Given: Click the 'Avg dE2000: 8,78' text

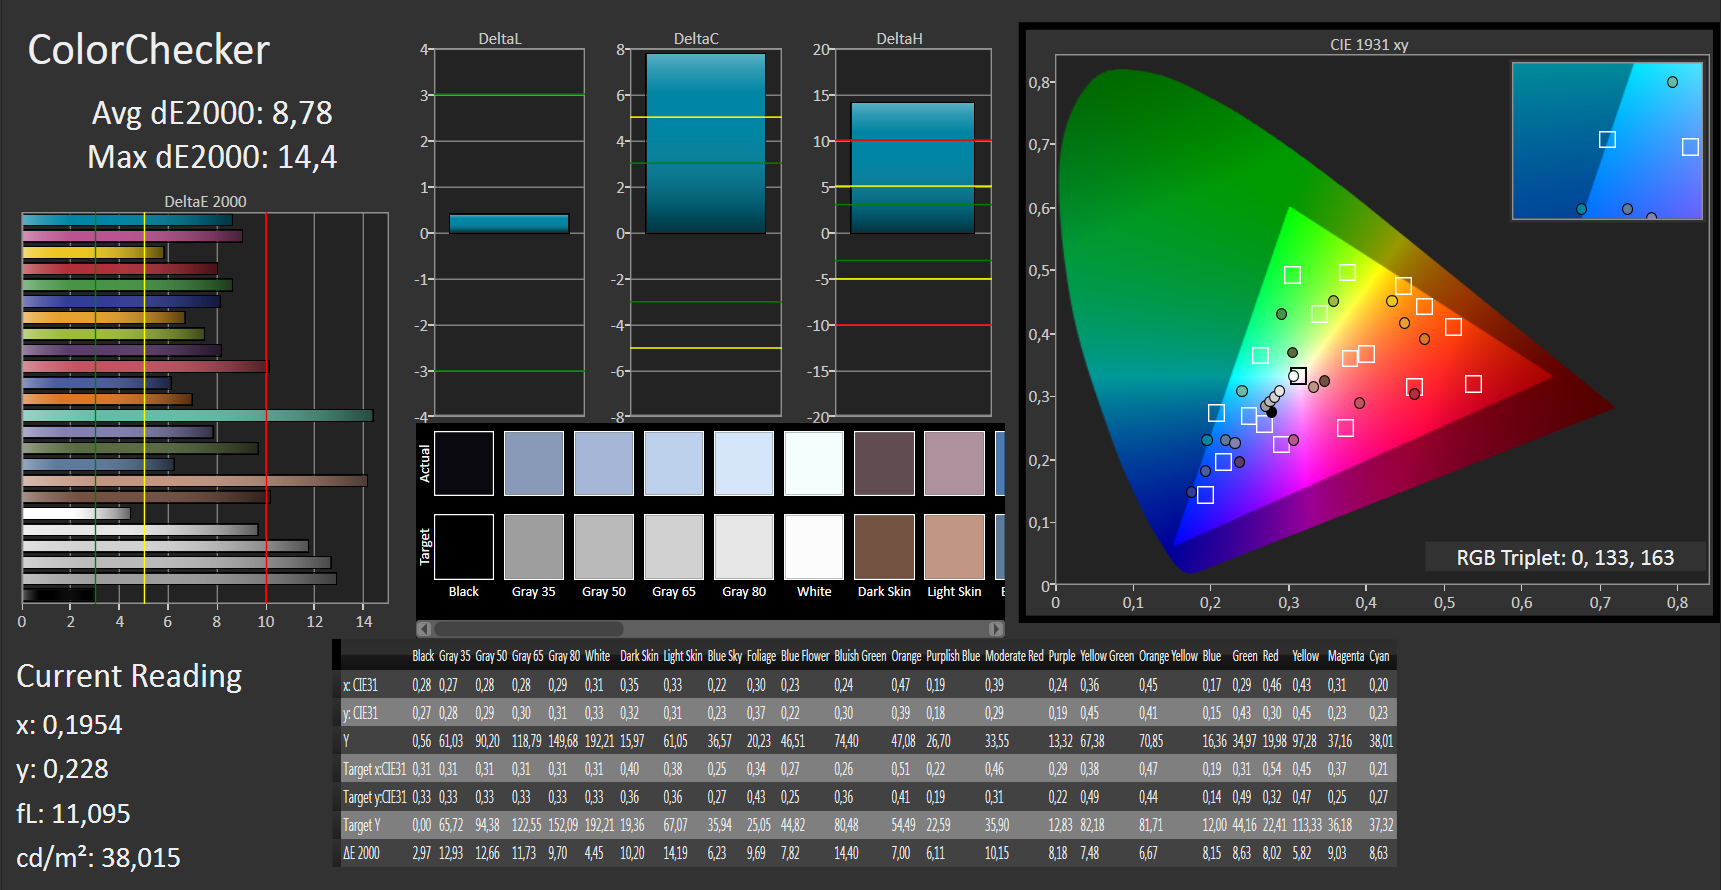Looking at the screenshot, I should 212,113.
